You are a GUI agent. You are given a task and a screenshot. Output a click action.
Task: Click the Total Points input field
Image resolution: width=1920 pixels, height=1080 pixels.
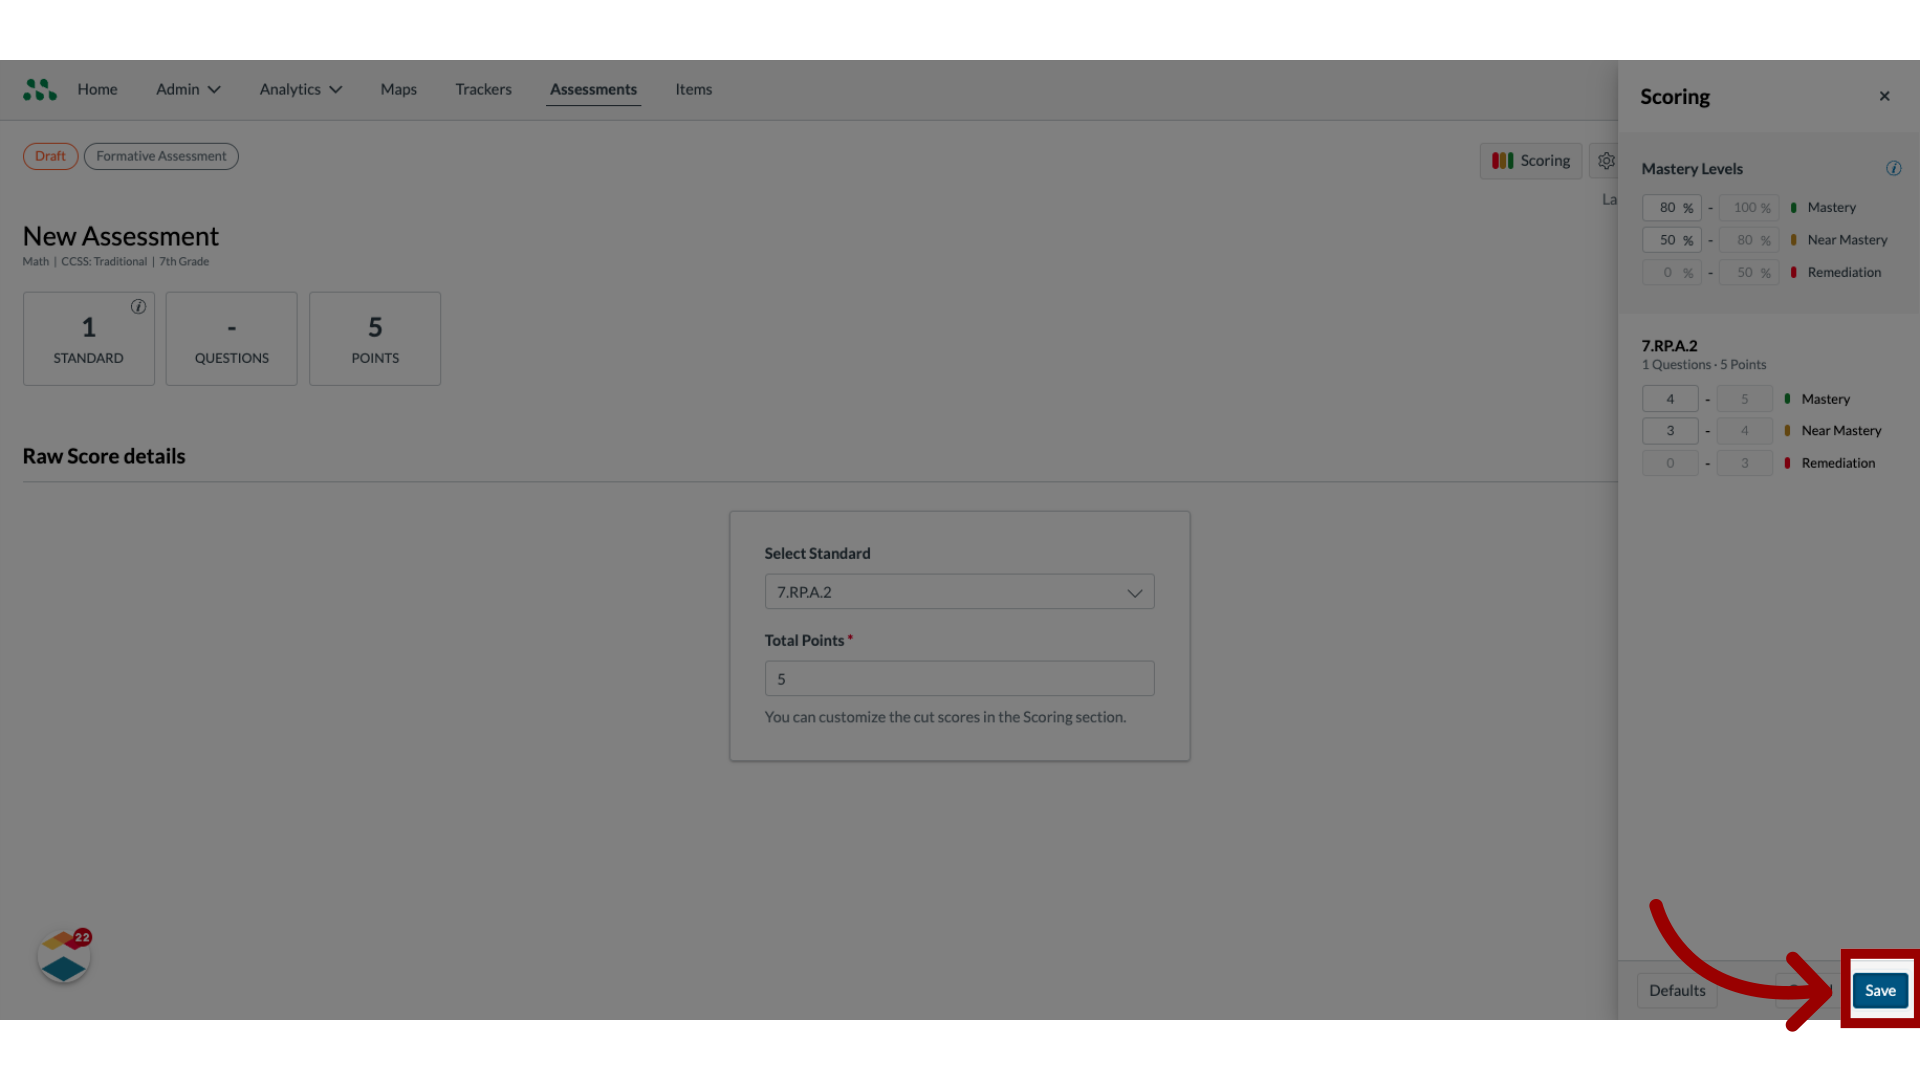[960, 678]
